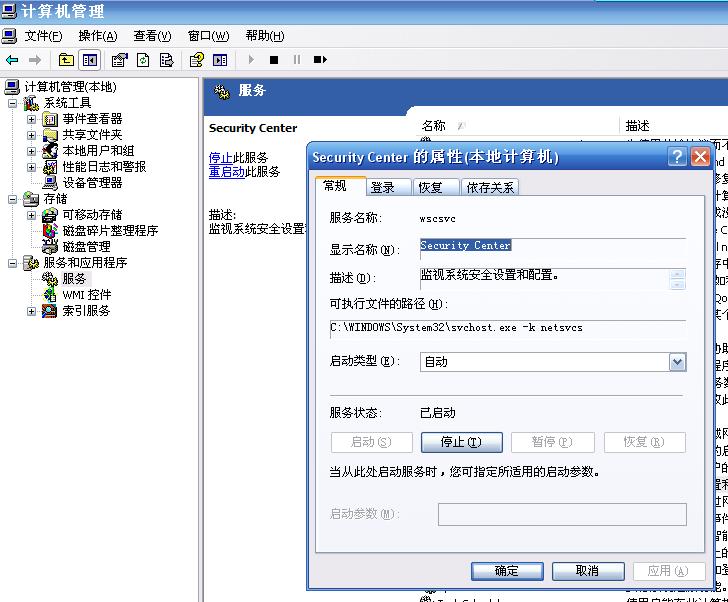Open the 操作(A) menu
The width and height of the screenshot is (728, 602).
[98, 36]
